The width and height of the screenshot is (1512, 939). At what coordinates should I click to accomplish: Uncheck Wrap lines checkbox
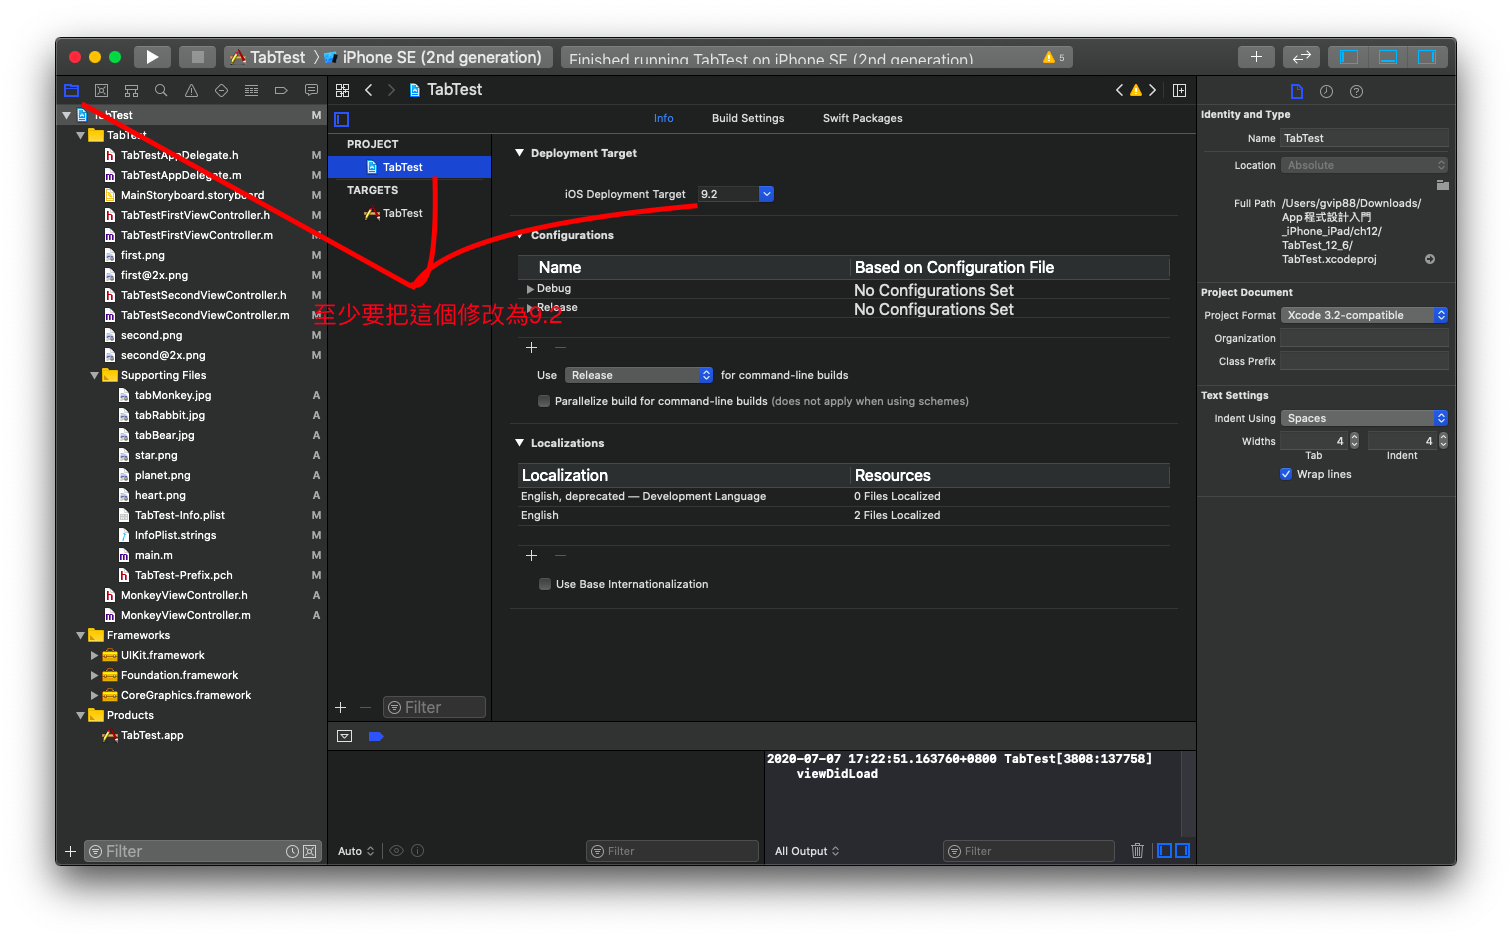pos(1286,474)
